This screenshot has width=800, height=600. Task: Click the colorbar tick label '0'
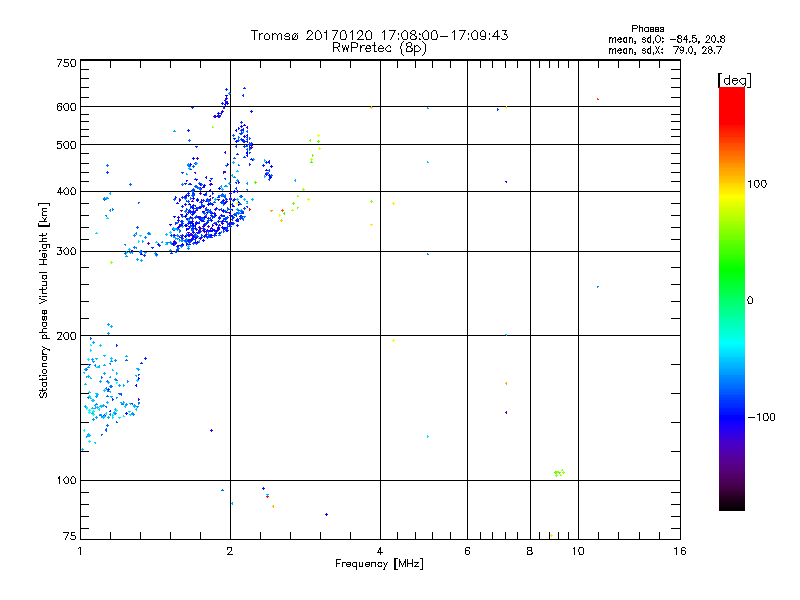coord(750,301)
